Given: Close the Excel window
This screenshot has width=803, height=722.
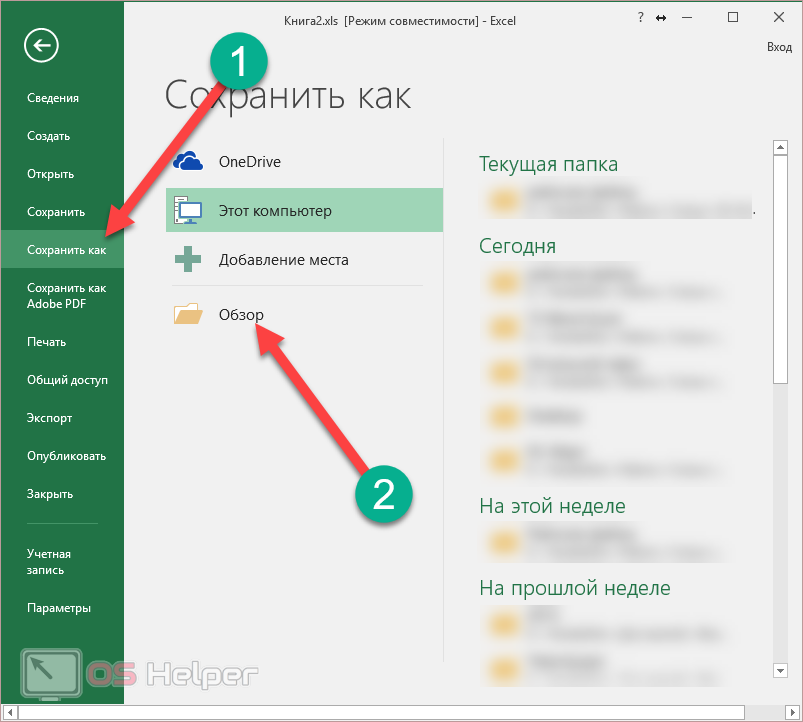Looking at the screenshot, I should click(779, 17).
